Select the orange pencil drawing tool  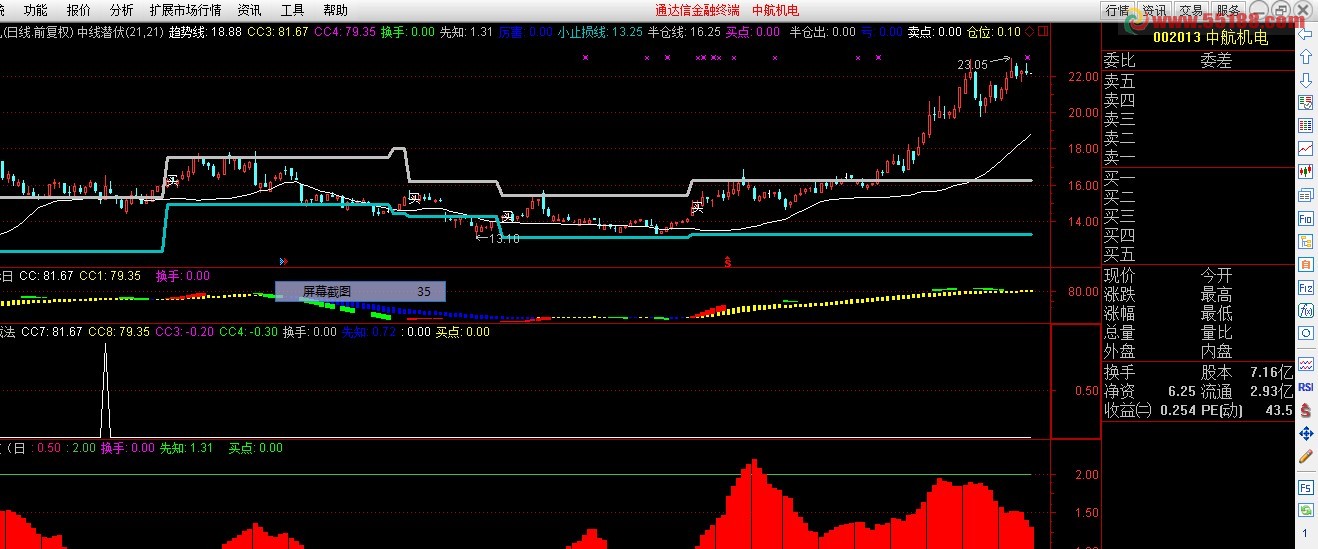coord(1305,456)
